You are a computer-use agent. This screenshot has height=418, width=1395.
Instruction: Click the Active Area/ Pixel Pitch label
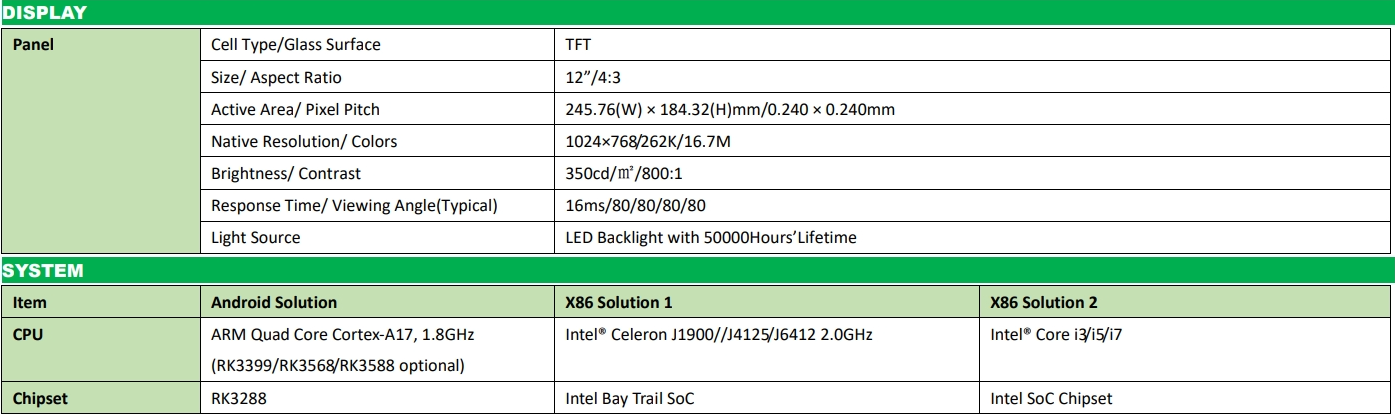[x=296, y=109]
